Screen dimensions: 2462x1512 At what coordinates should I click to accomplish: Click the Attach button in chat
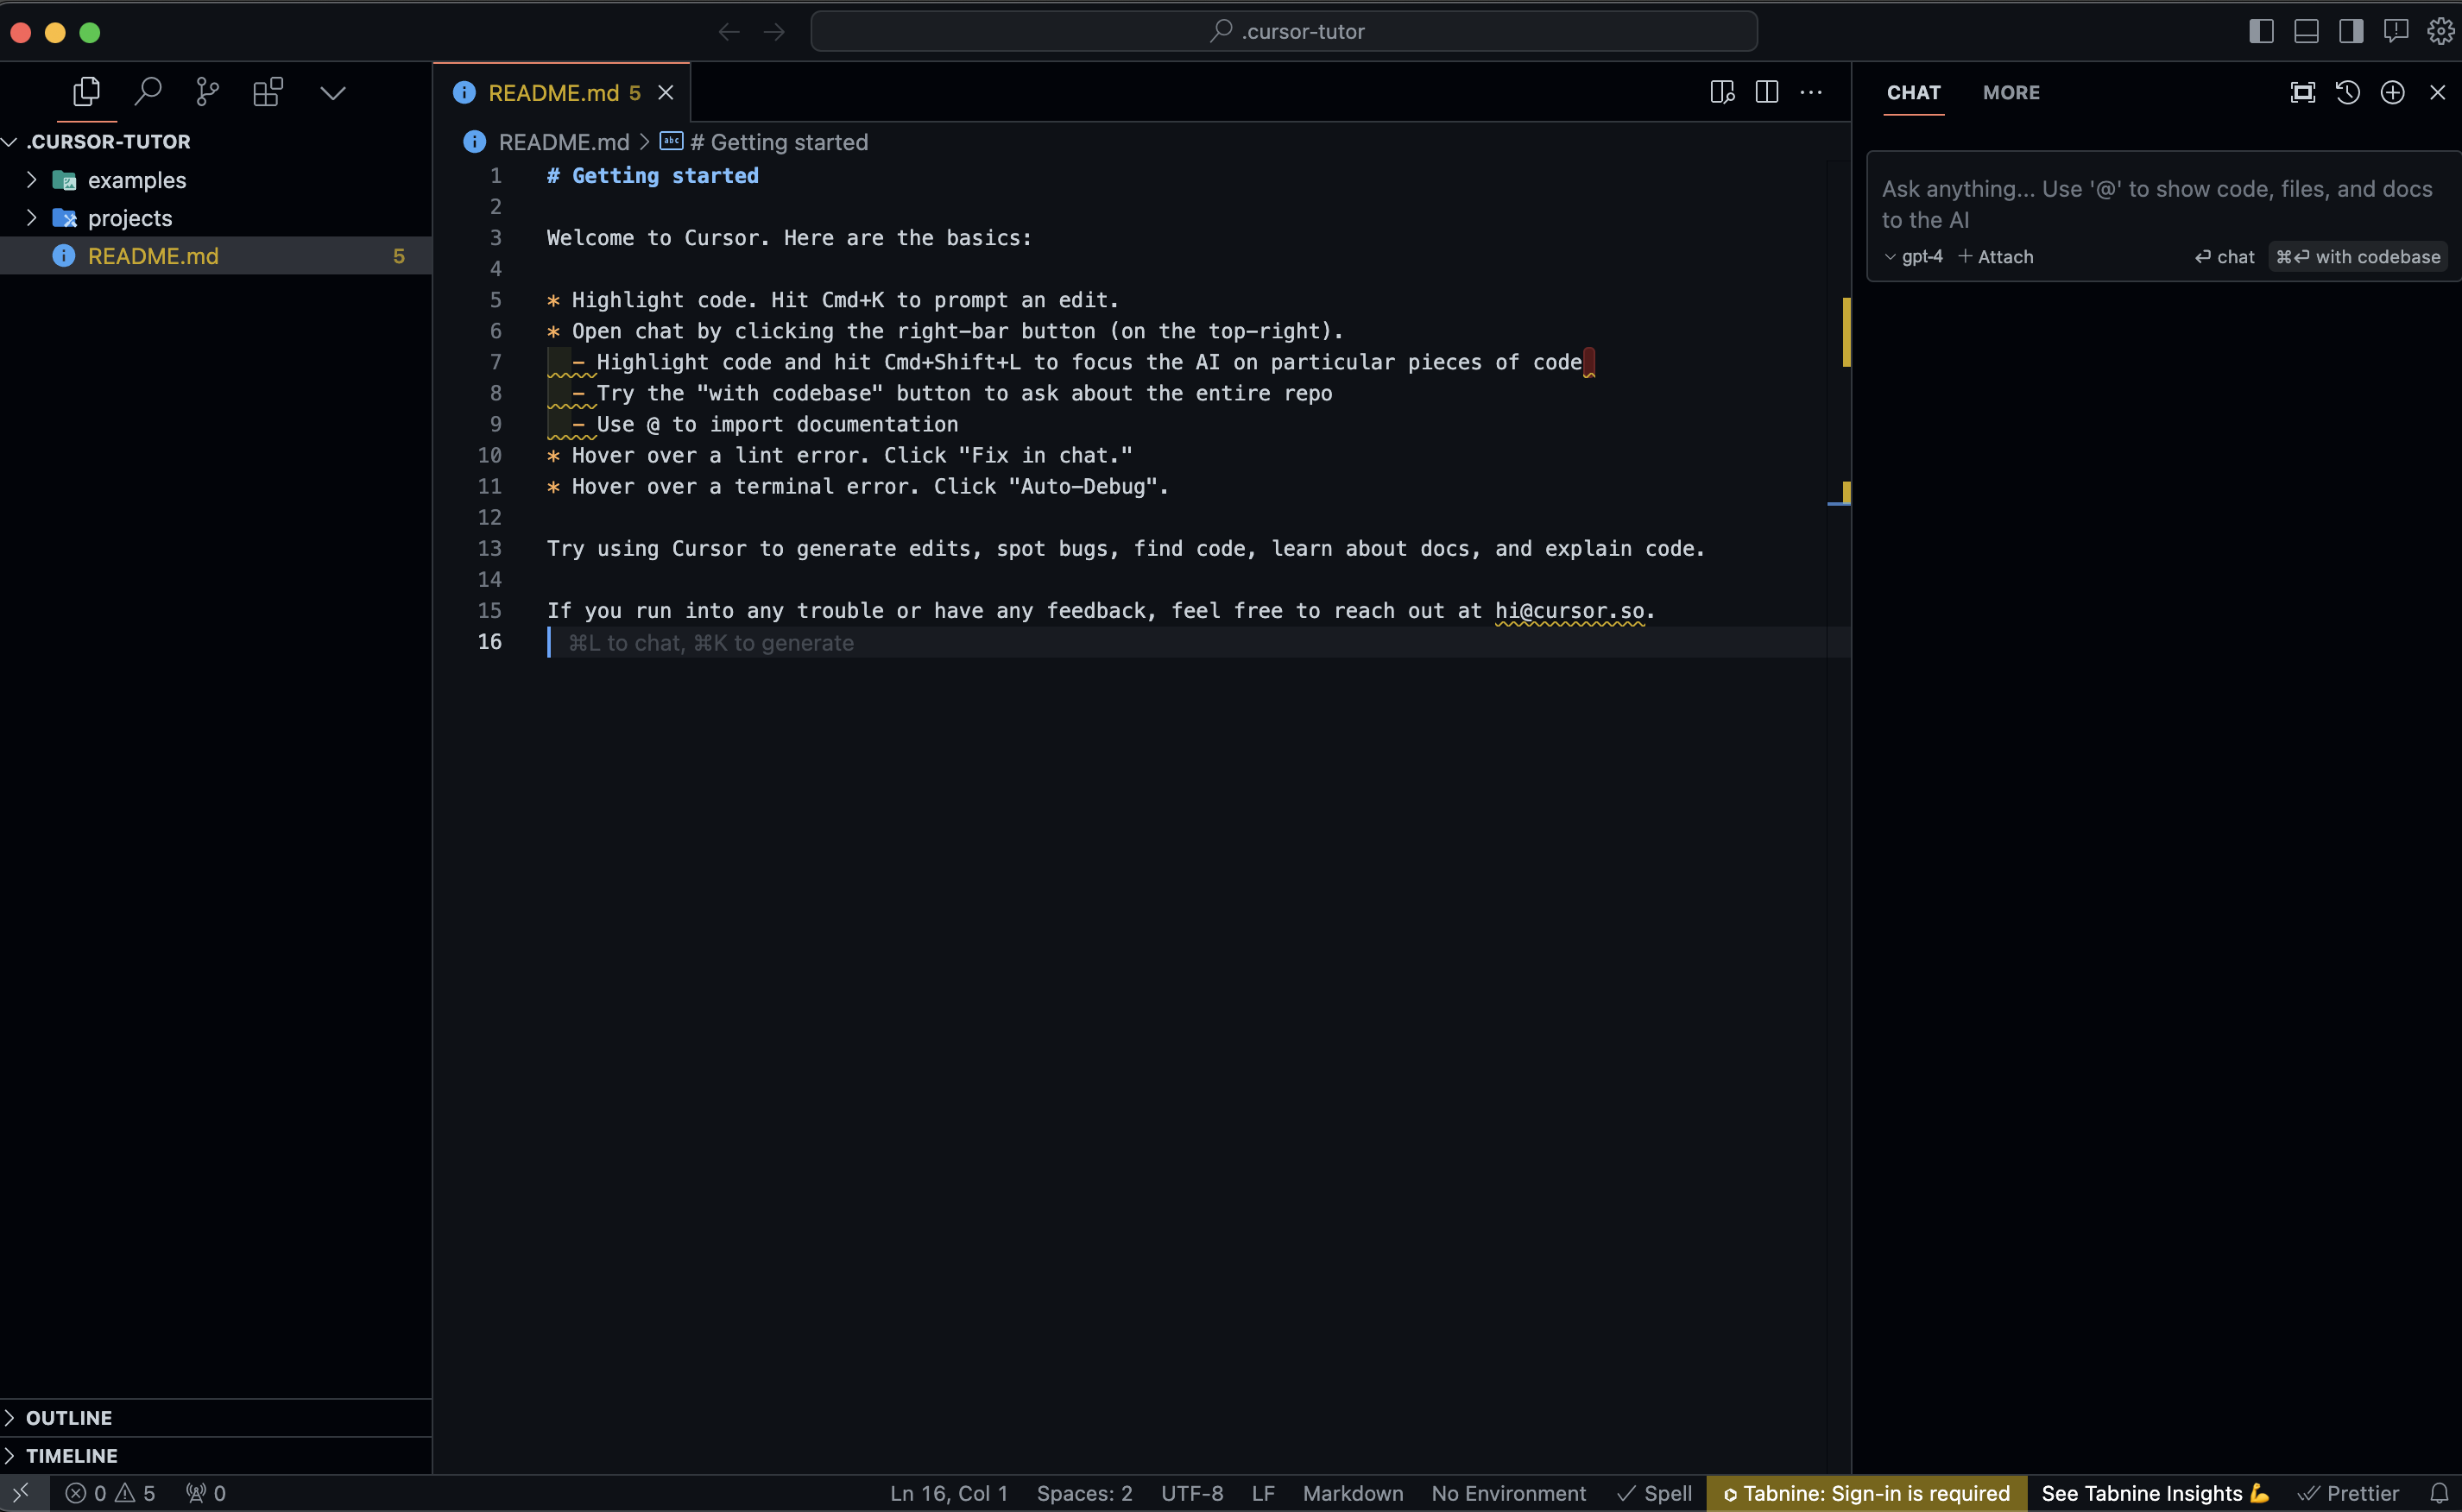pyautogui.click(x=1995, y=257)
